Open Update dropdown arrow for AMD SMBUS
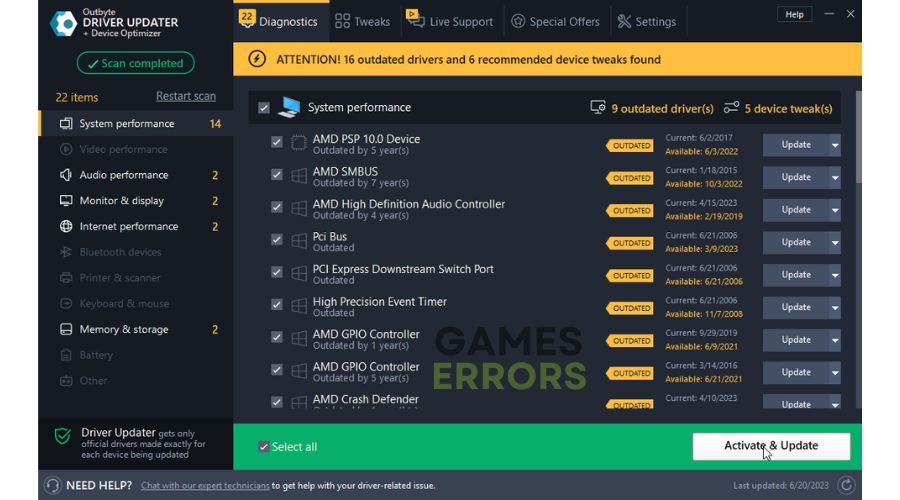Viewport: 900px width, 500px height. click(835, 177)
